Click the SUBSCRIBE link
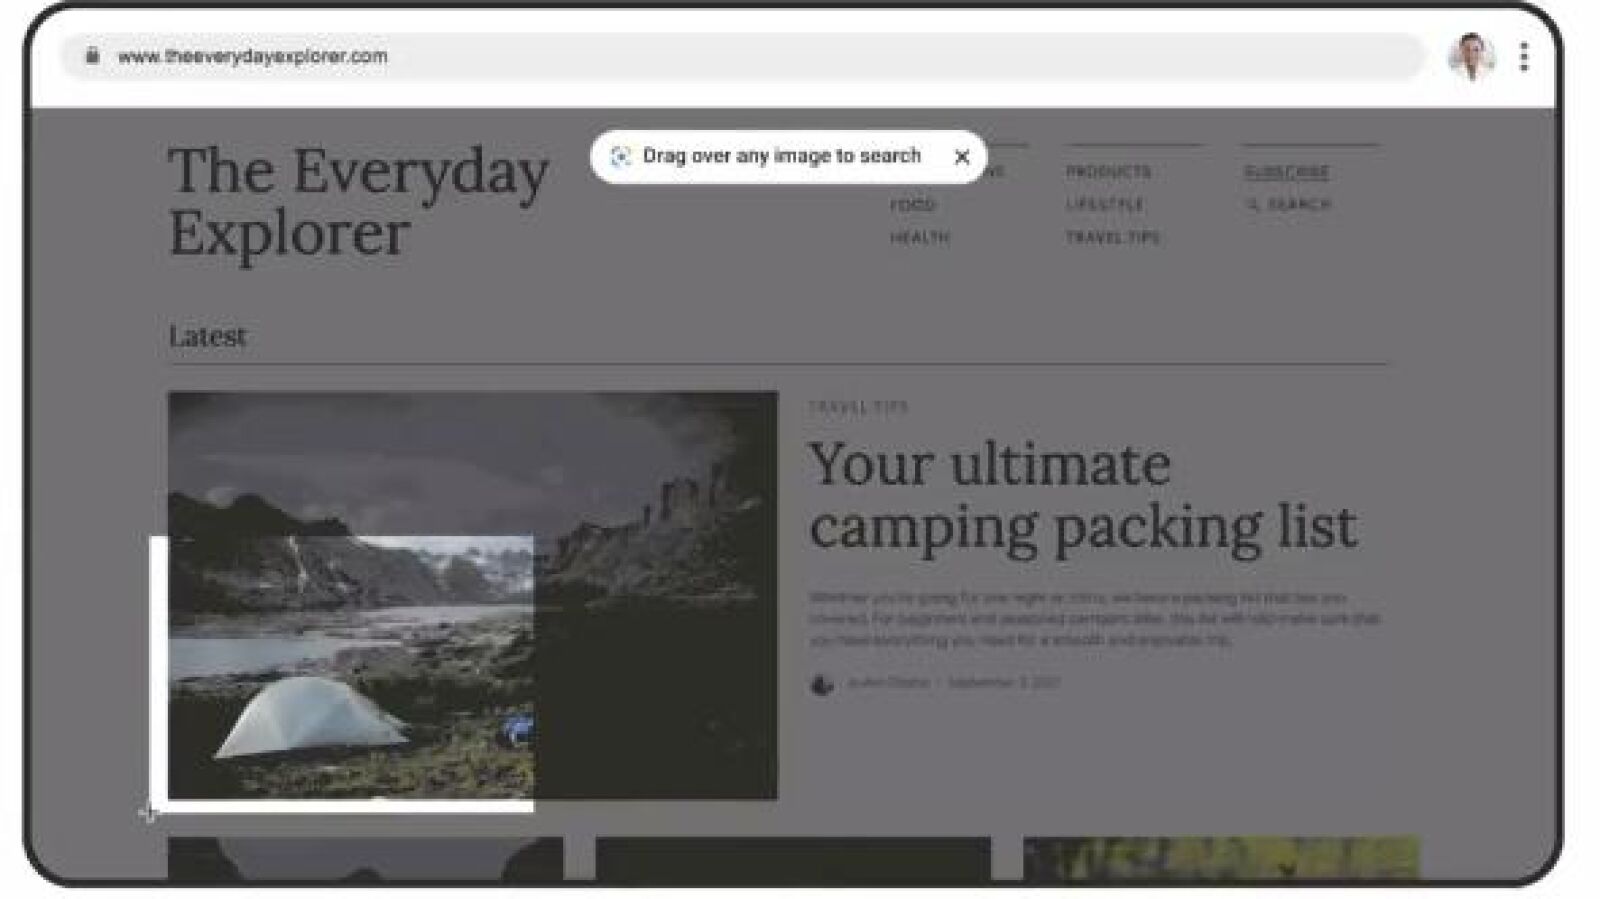 click(x=1286, y=172)
